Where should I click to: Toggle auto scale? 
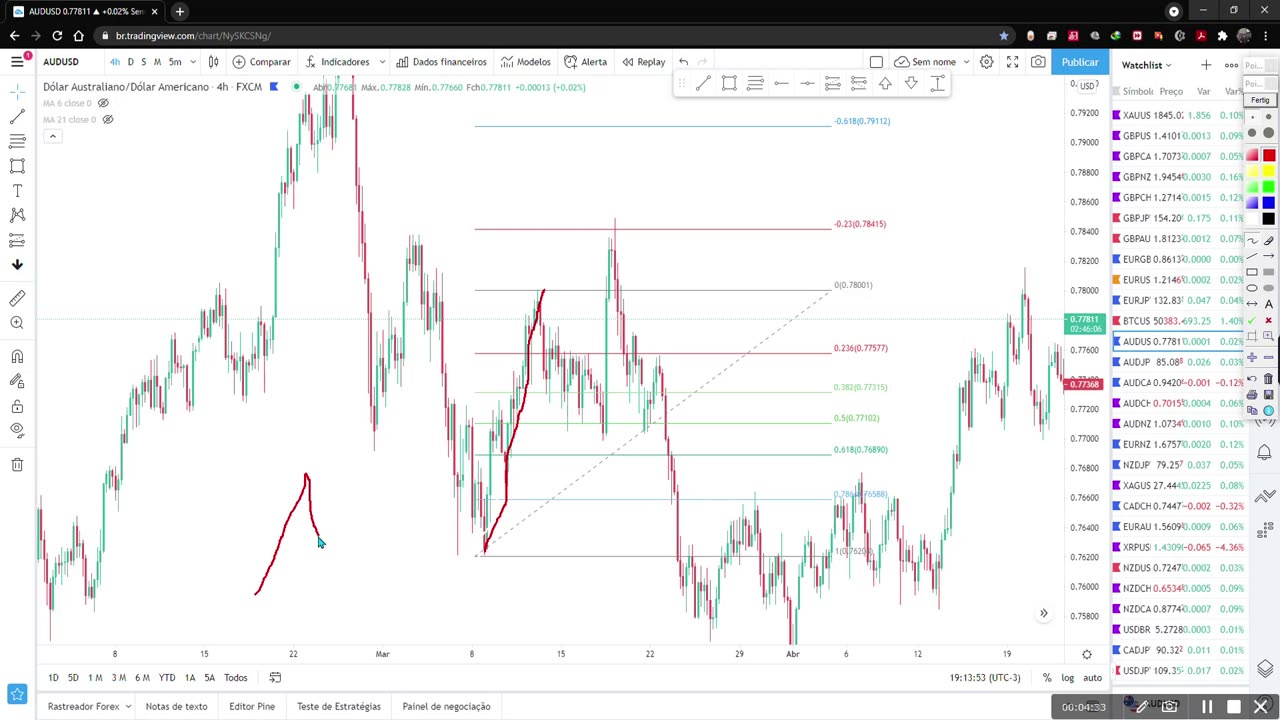pyautogui.click(x=1092, y=678)
